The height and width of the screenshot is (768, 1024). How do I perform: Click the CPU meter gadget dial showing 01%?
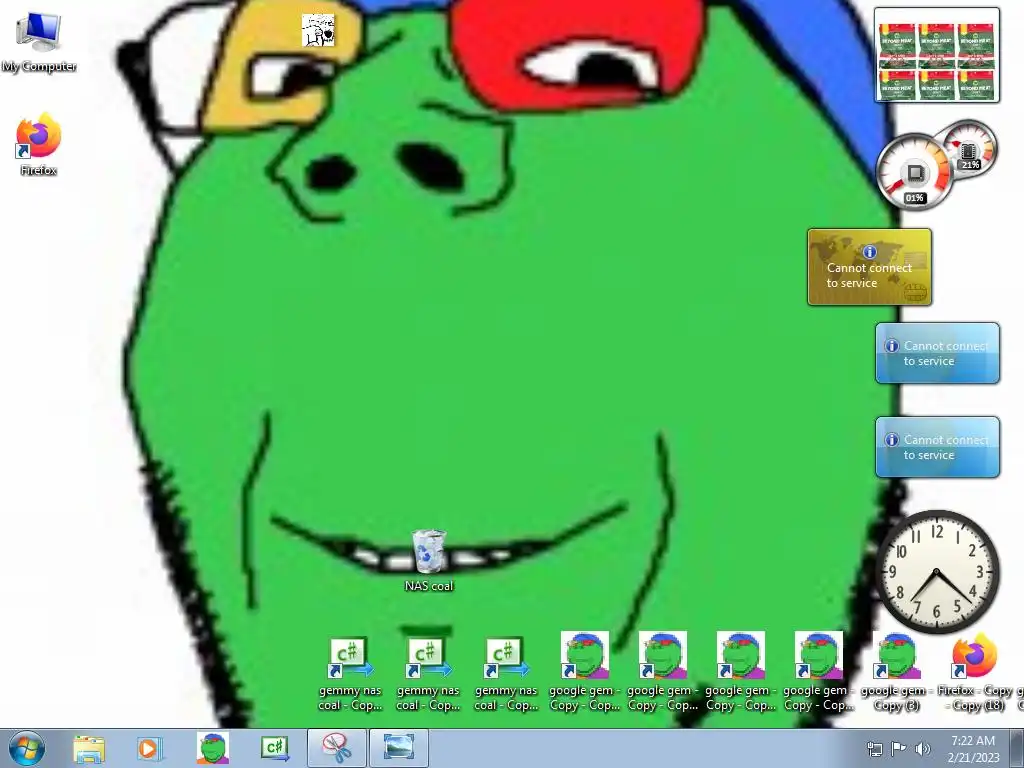point(914,172)
